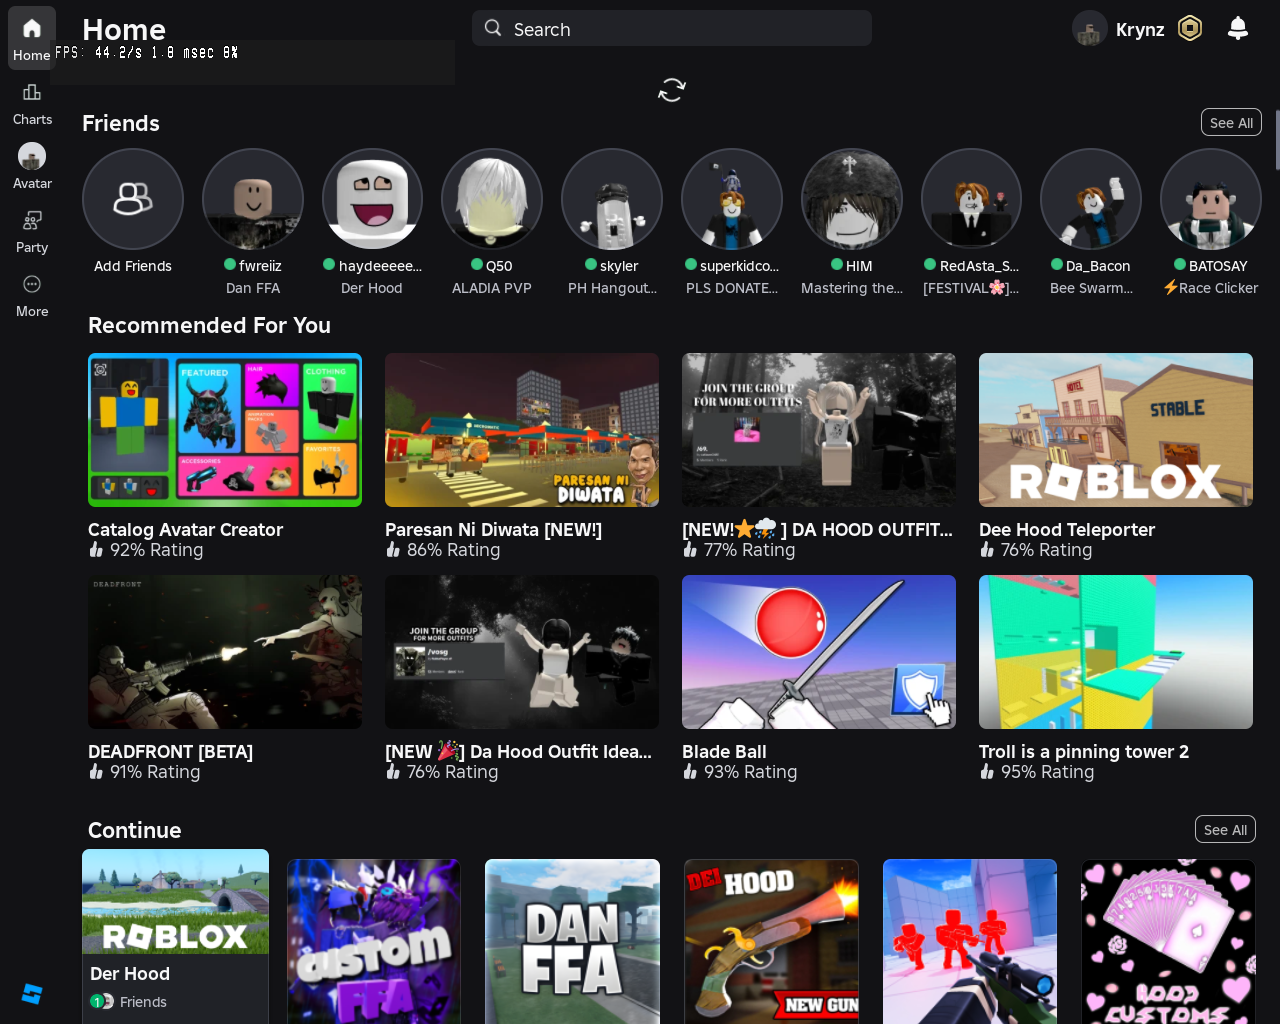Open friend skyler's avatar
This screenshot has width=1280, height=1024.
click(x=612, y=199)
